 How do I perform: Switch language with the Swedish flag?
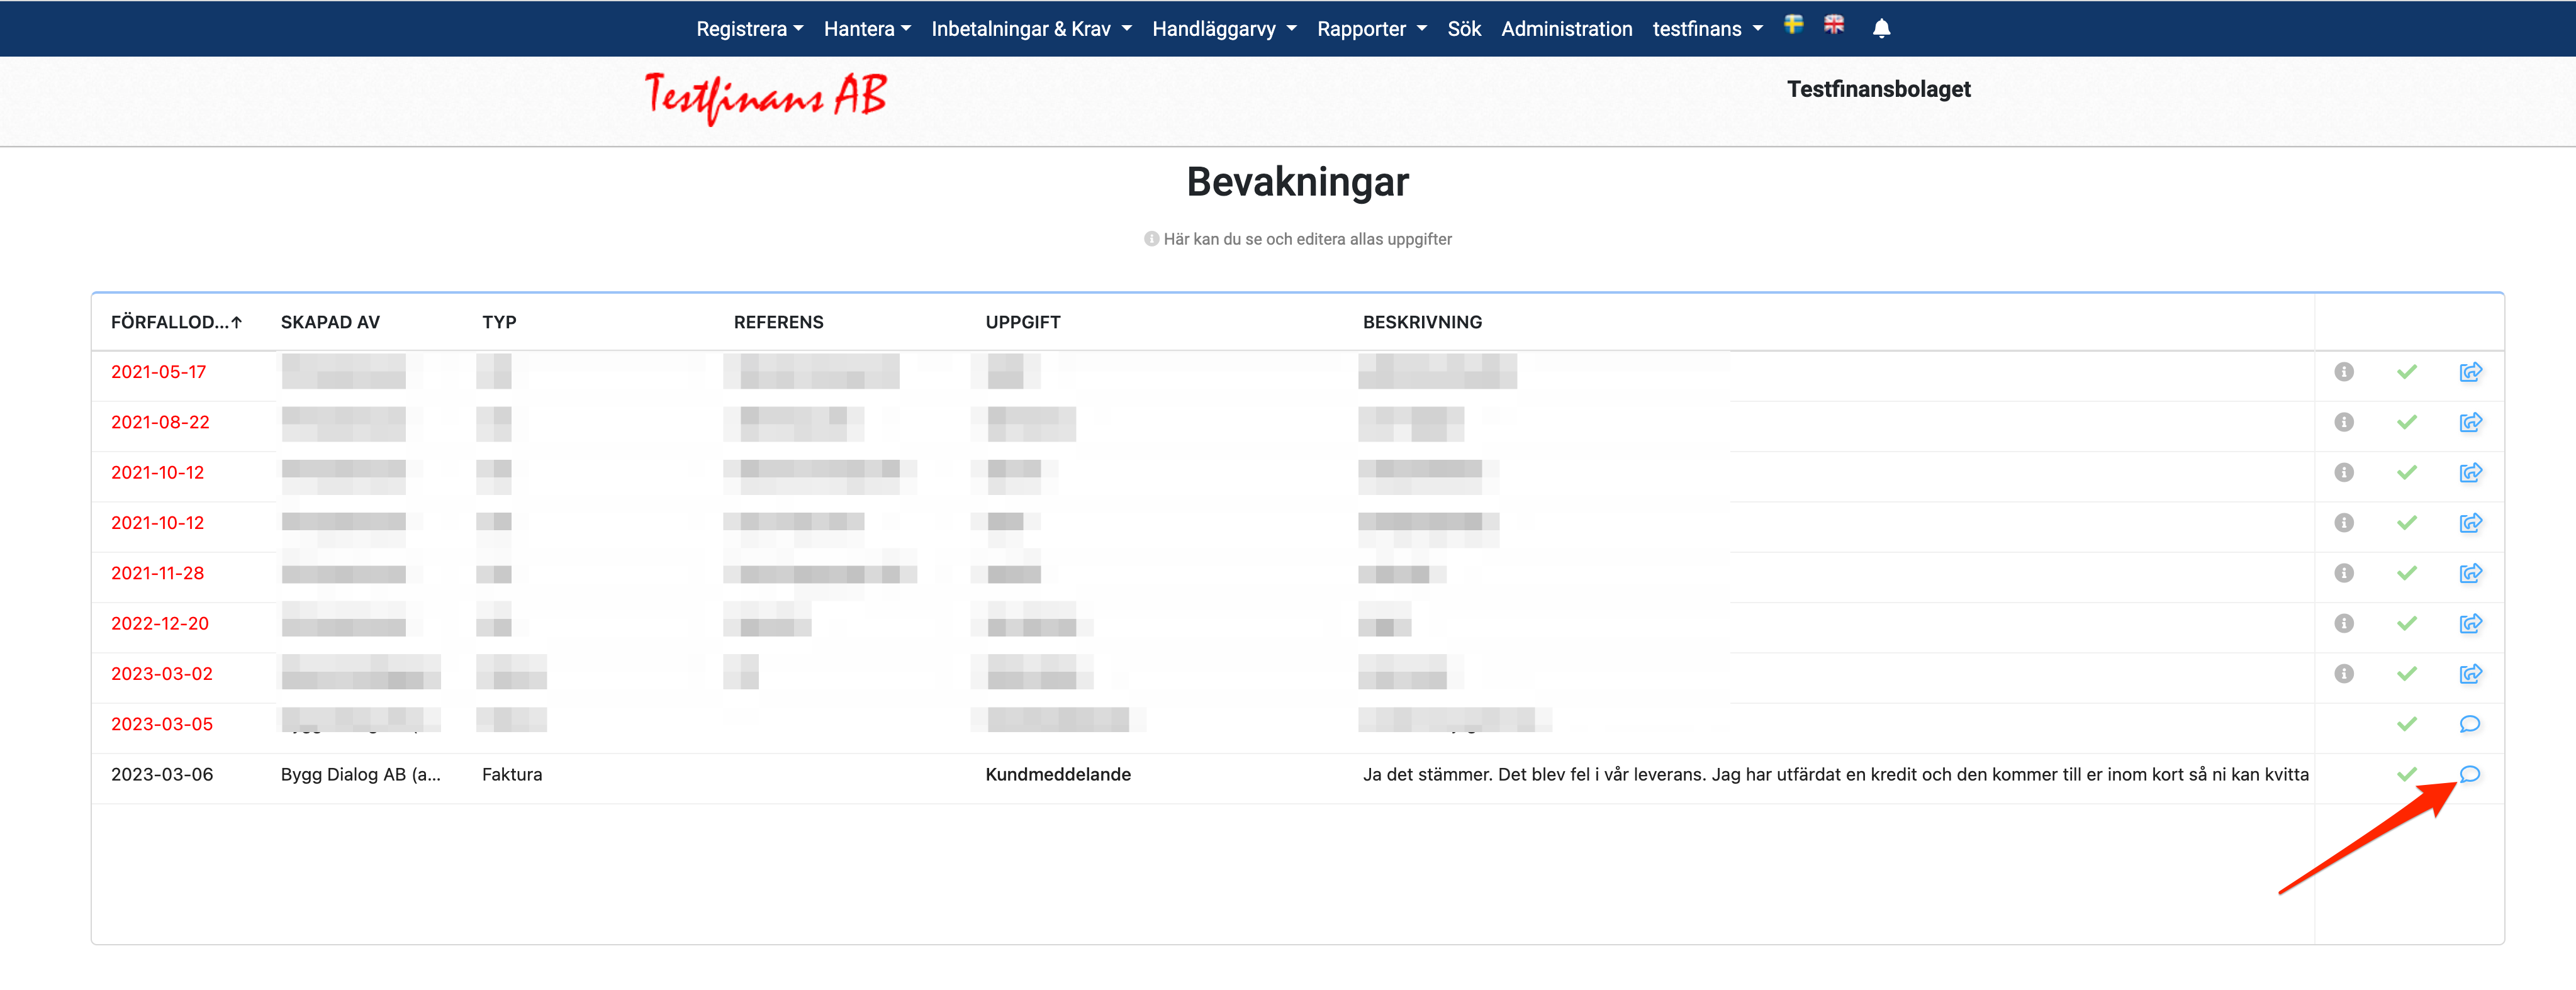1793,25
